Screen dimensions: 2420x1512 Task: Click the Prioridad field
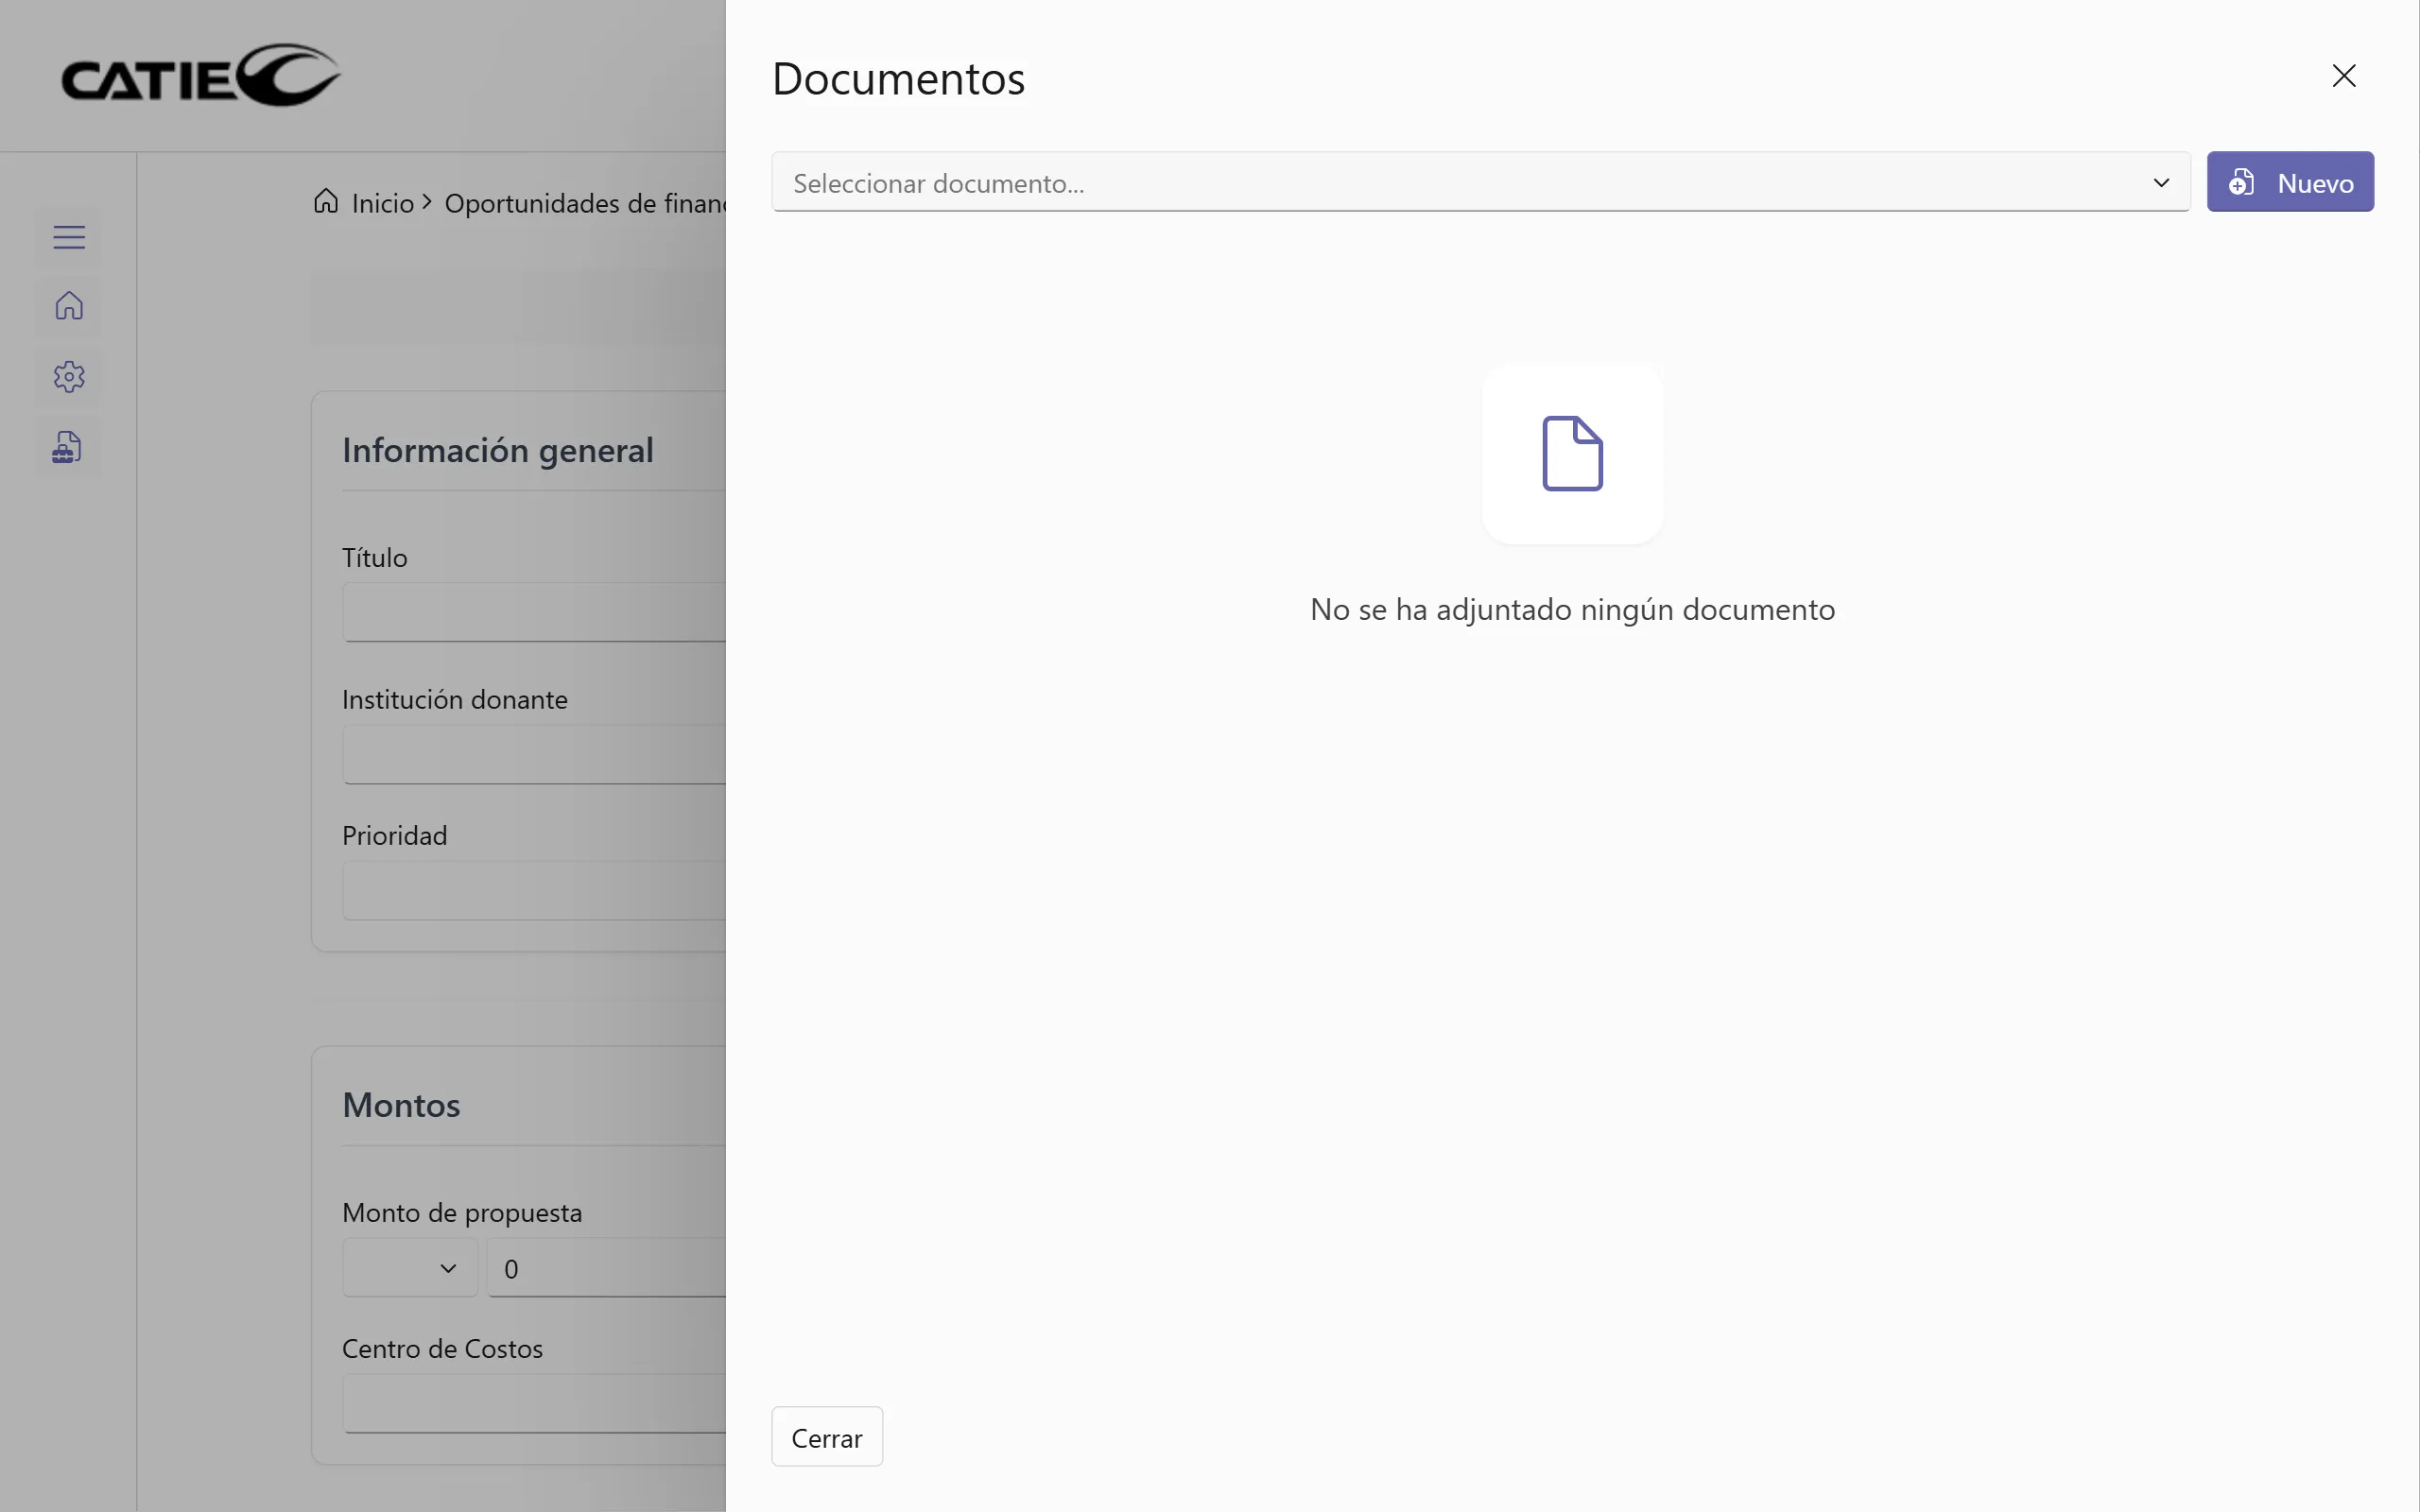(x=535, y=891)
